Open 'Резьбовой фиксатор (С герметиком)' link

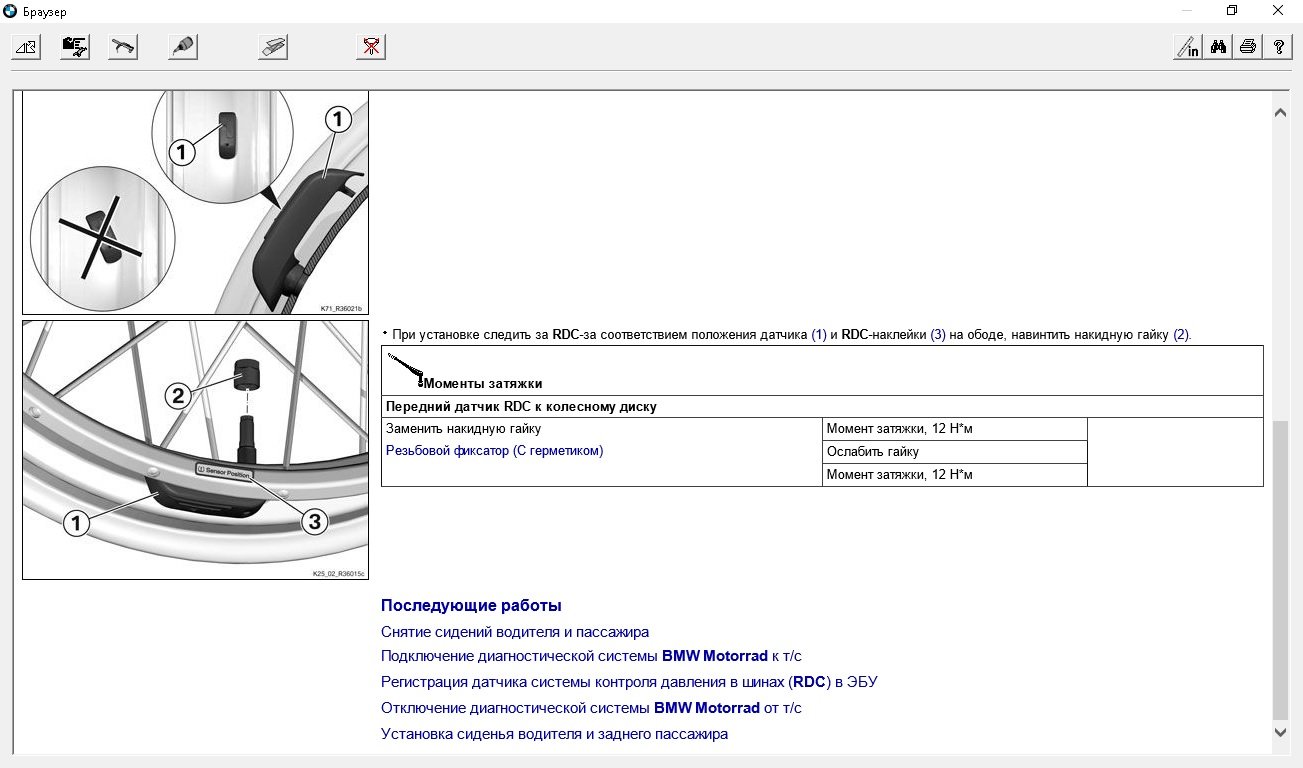[494, 451]
